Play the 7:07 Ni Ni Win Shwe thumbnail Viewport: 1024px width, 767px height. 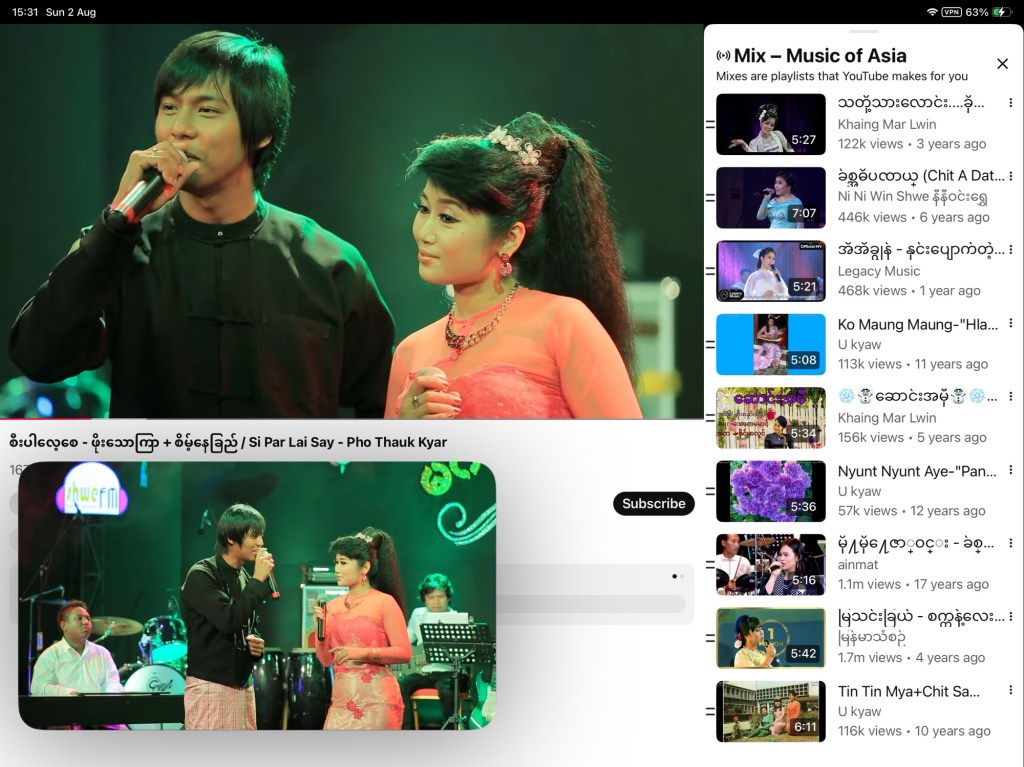pos(771,197)
